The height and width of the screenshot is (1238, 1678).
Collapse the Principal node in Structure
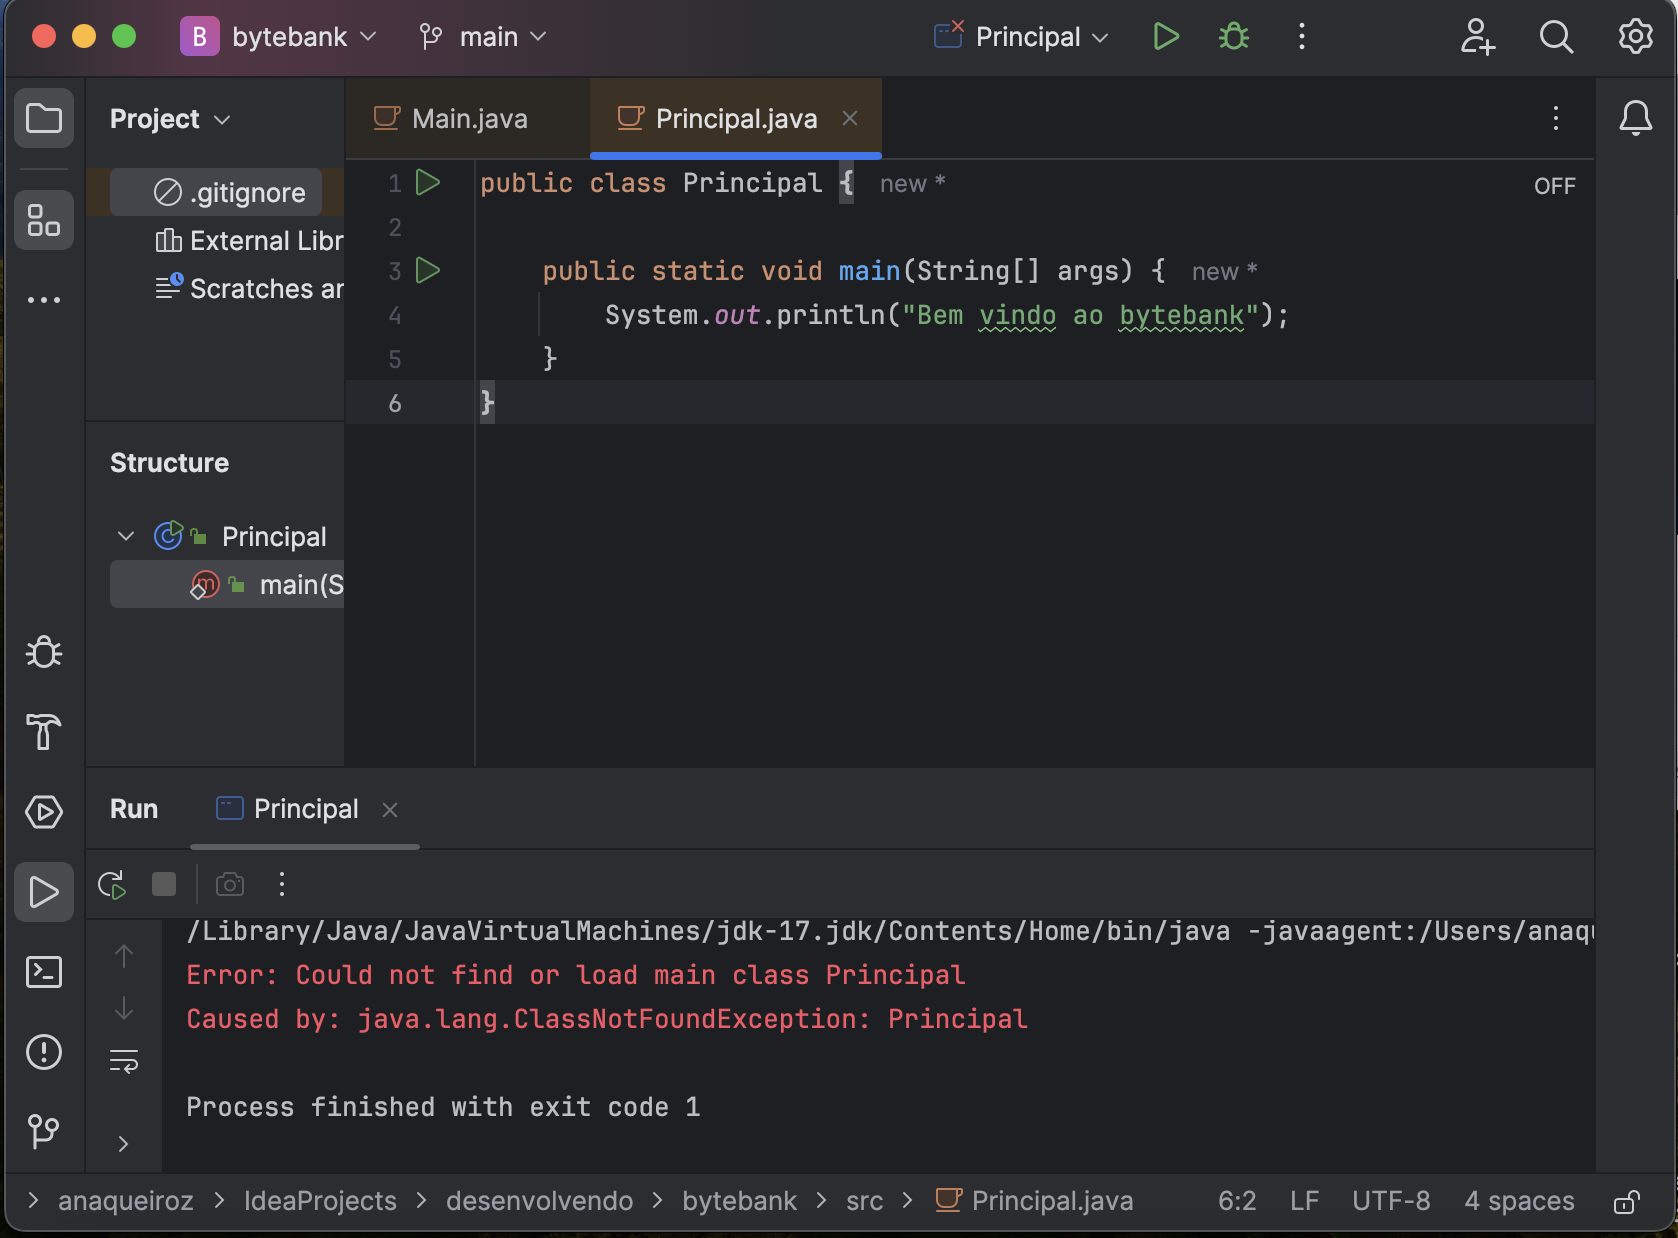pos(126,537)
